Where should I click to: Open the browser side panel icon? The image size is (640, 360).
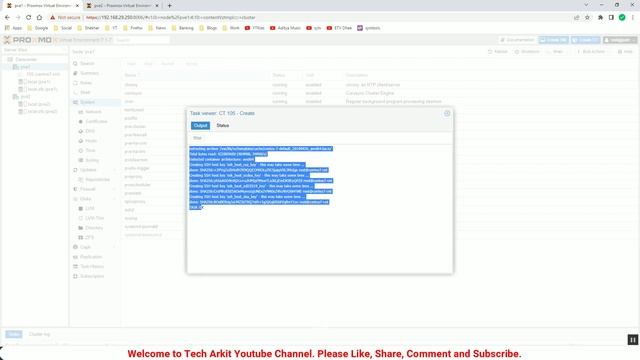(x=611, y=18)
